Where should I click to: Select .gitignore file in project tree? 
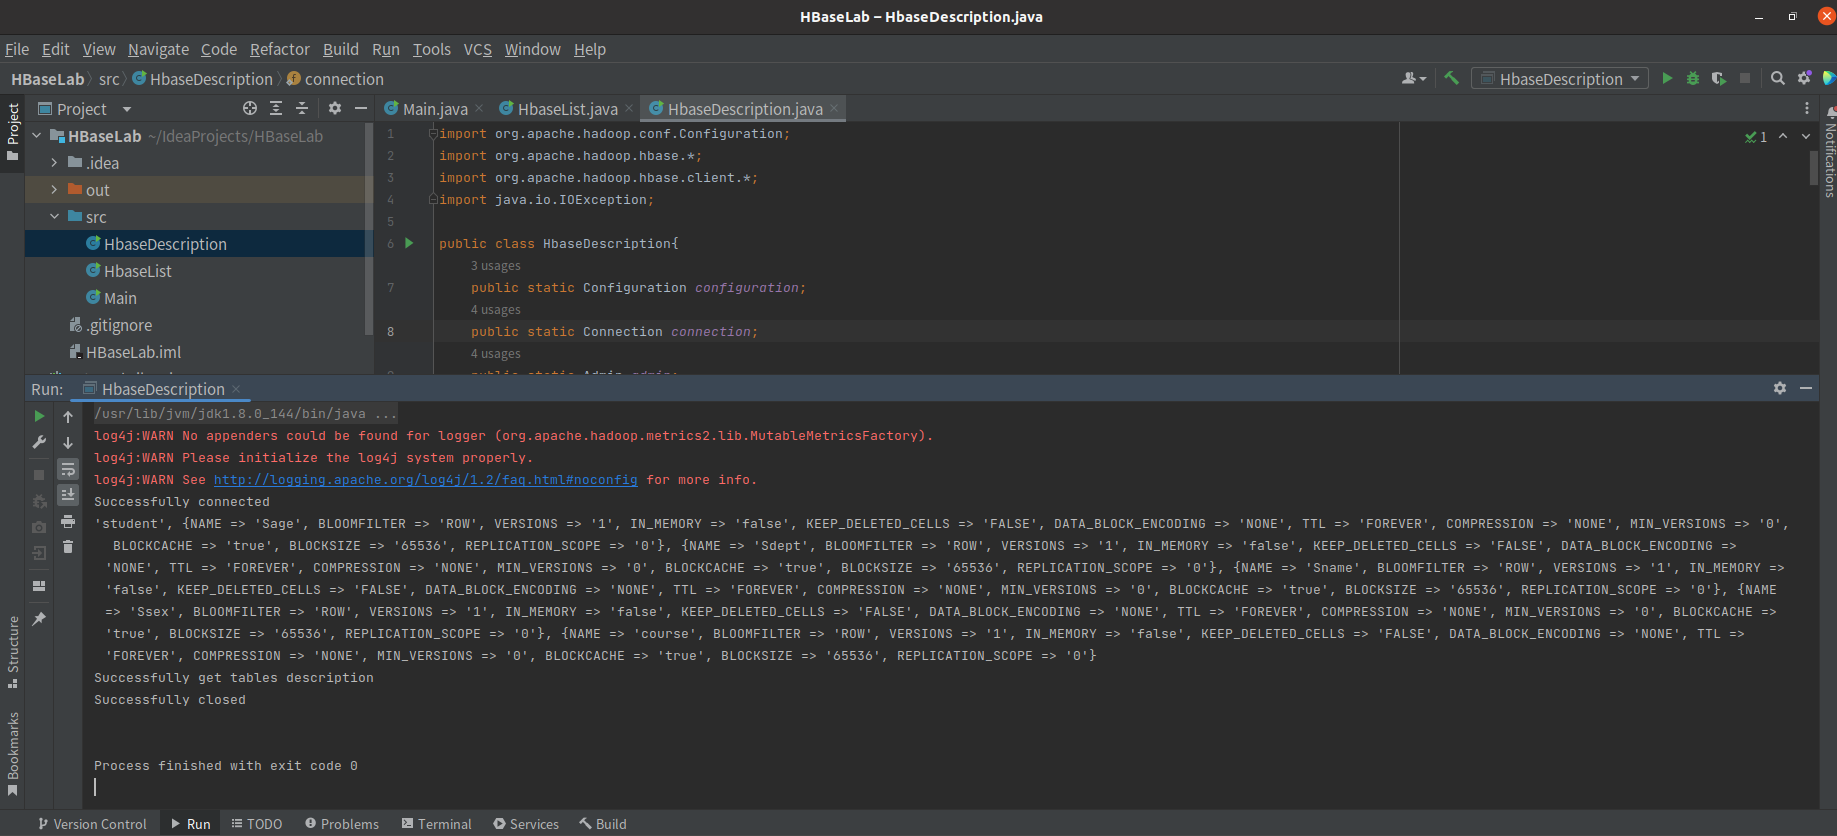tap(118, 325)
